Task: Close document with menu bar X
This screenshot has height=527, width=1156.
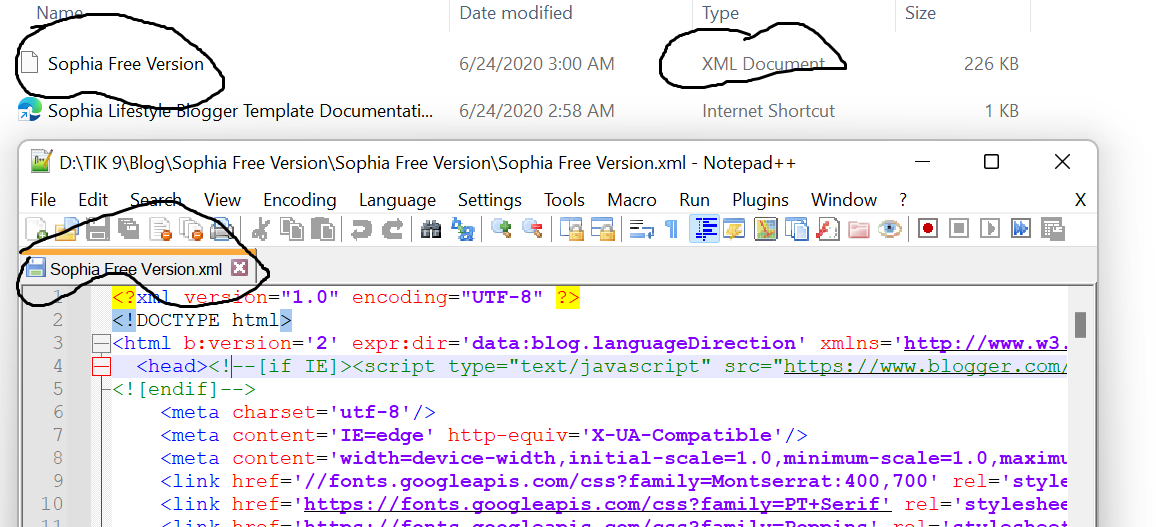Action: (1080, 200)
